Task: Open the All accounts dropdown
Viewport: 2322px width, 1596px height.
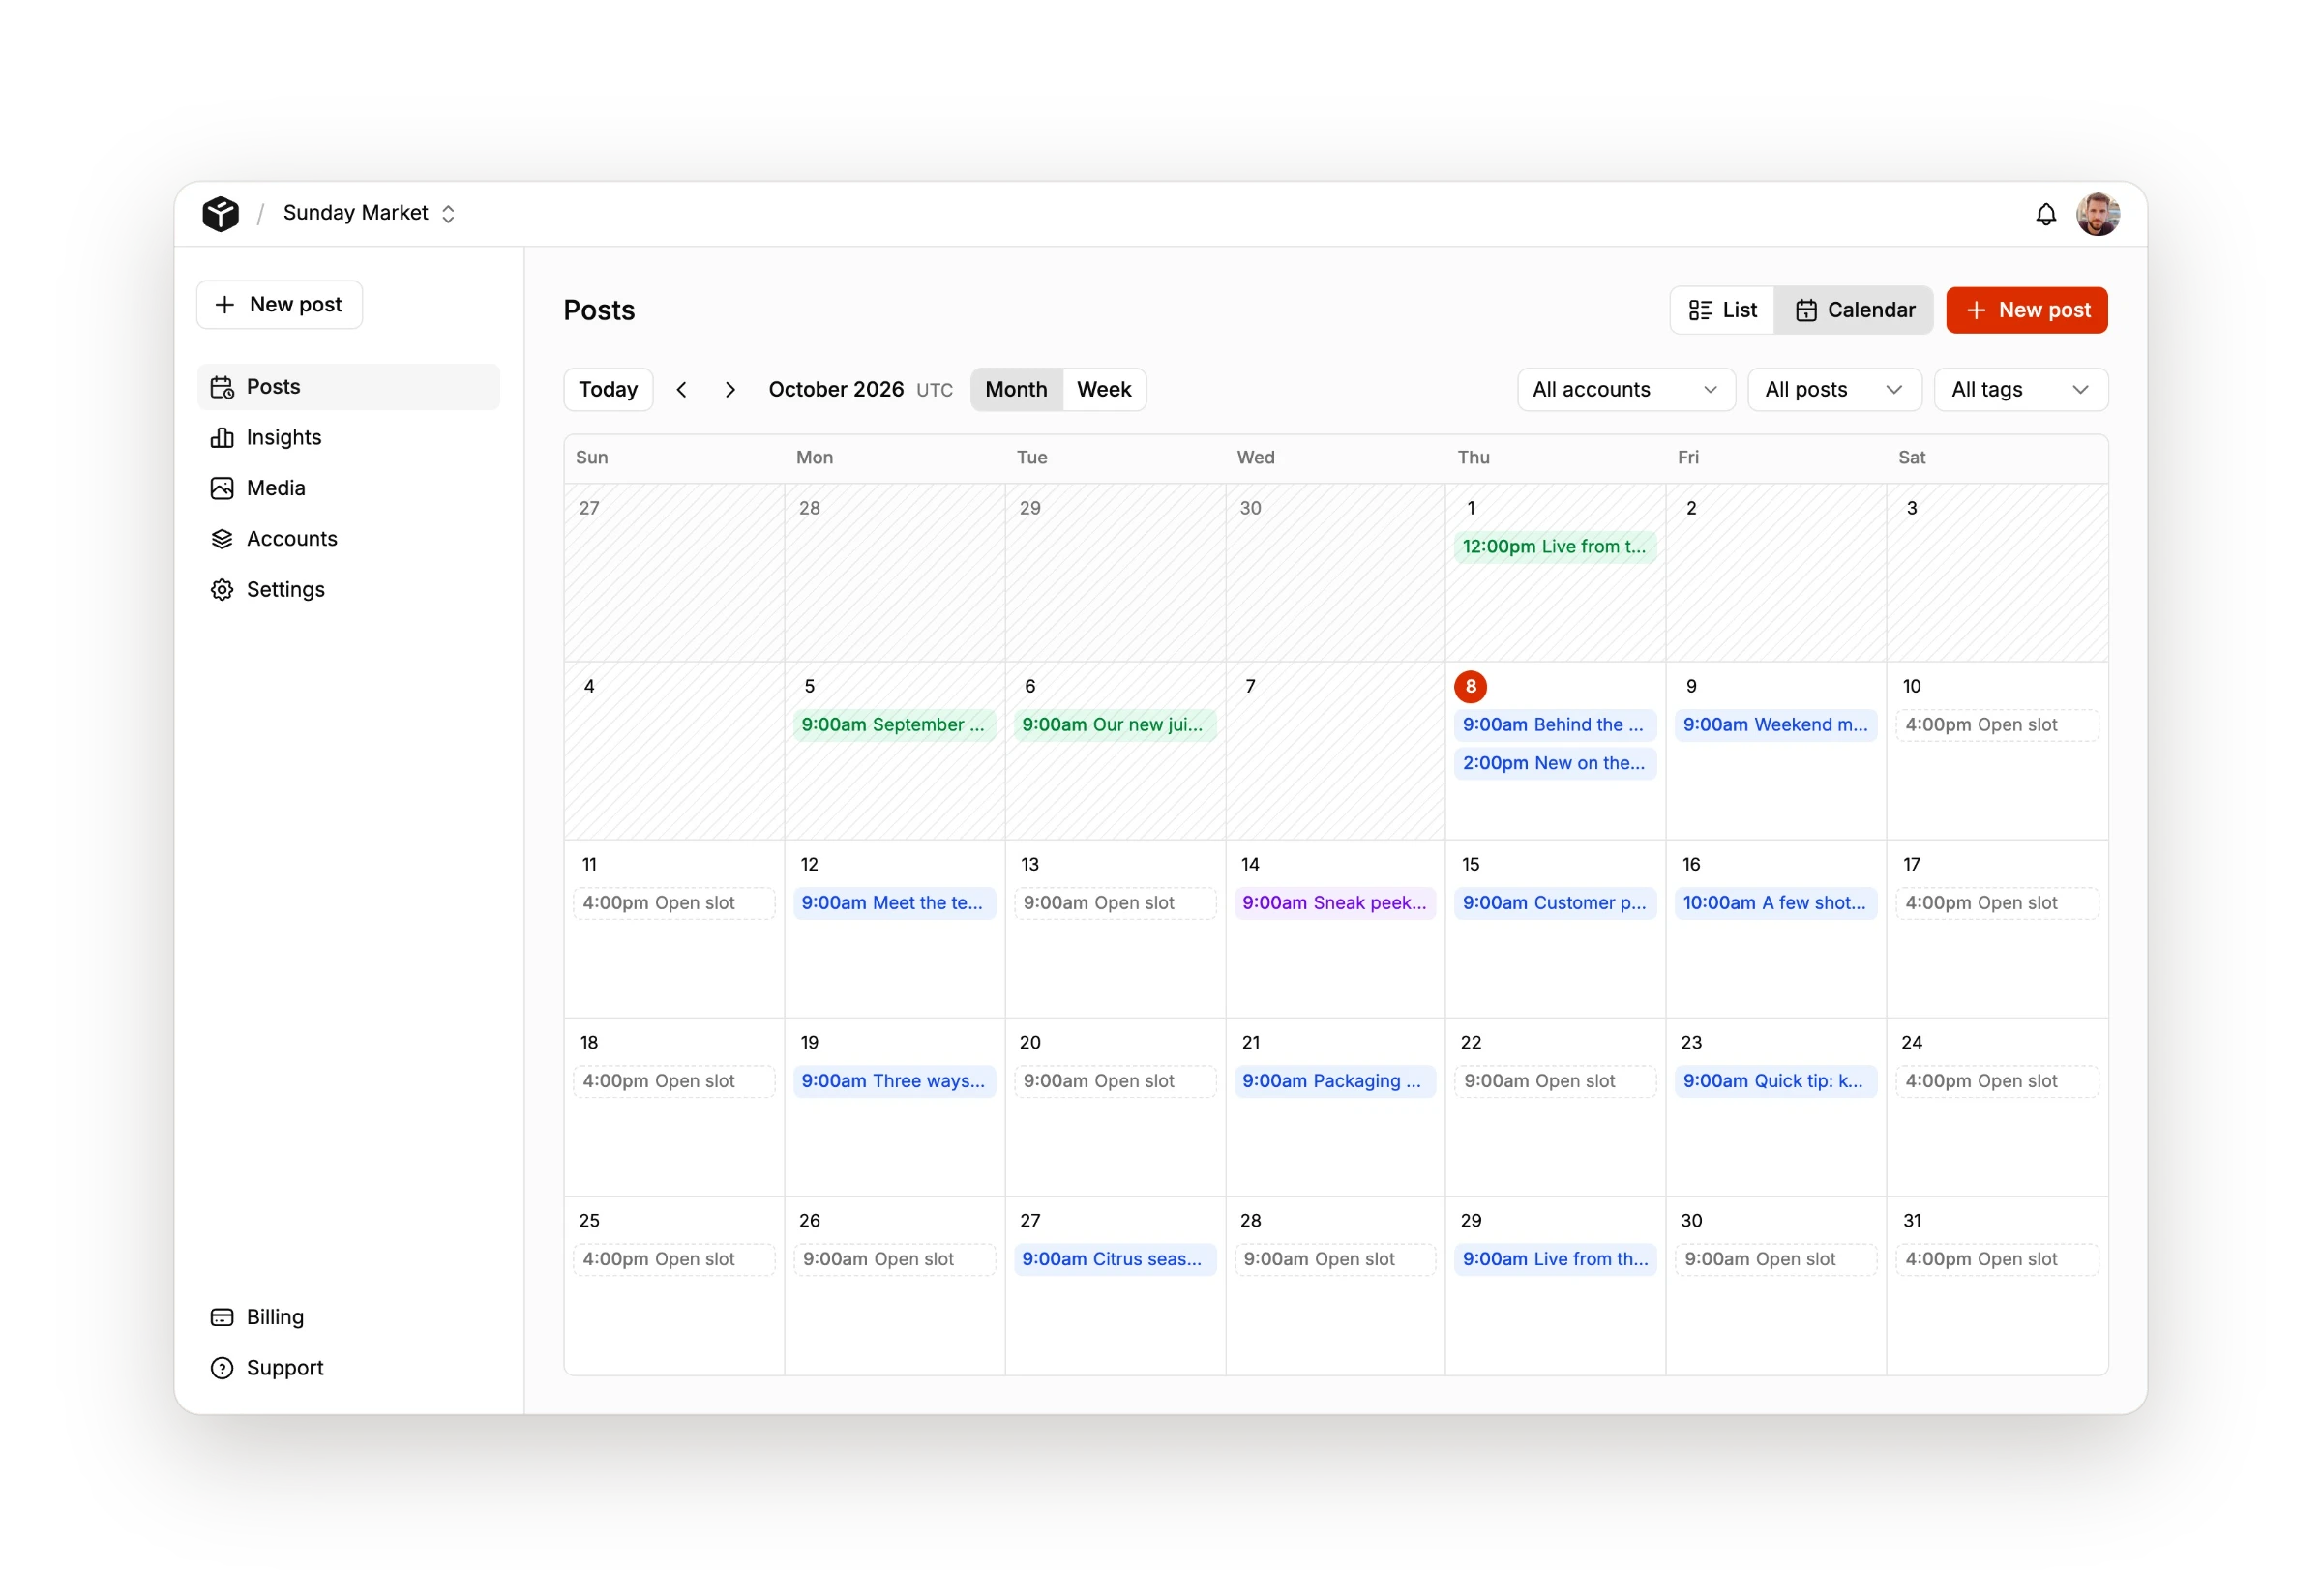Action: click(x=1626, y=390)
